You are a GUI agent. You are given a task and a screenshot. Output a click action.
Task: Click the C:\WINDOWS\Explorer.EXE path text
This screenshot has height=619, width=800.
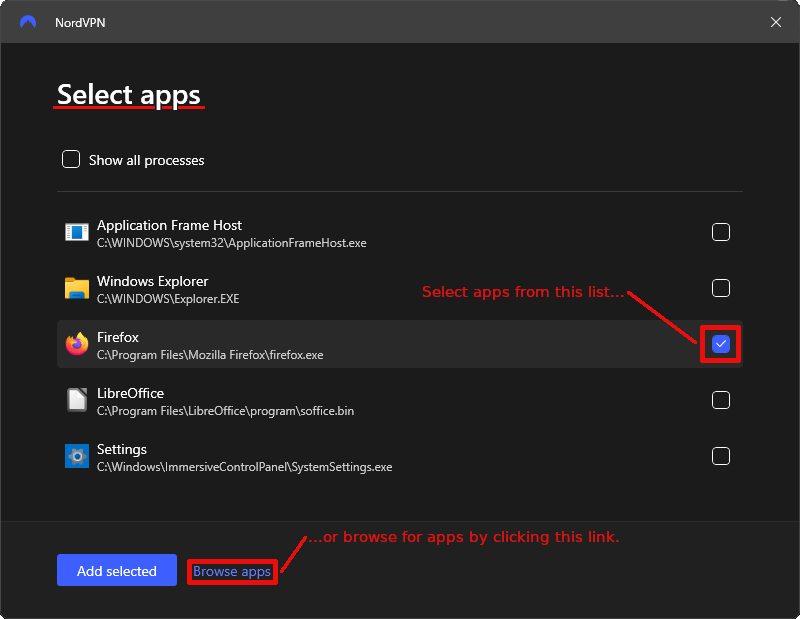(x=168, y=299)
